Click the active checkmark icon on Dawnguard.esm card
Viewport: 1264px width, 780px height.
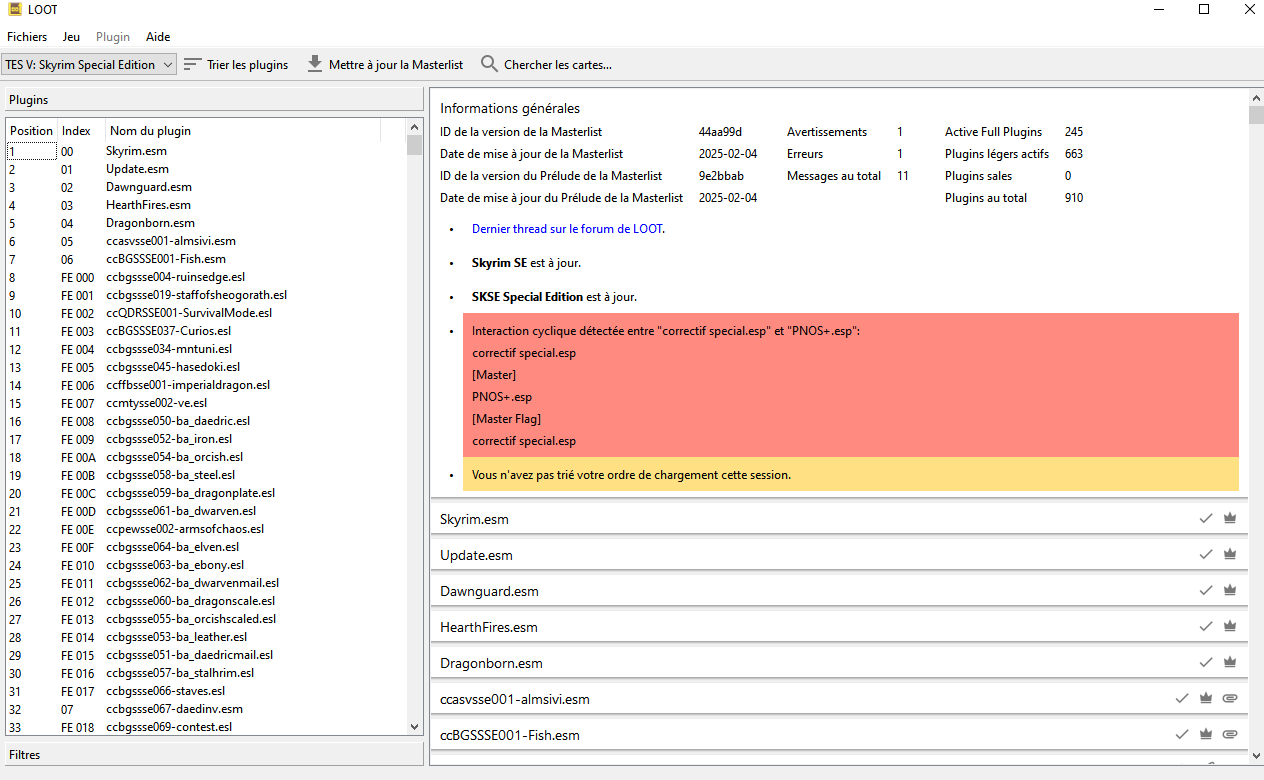(x=1206, y=590)
